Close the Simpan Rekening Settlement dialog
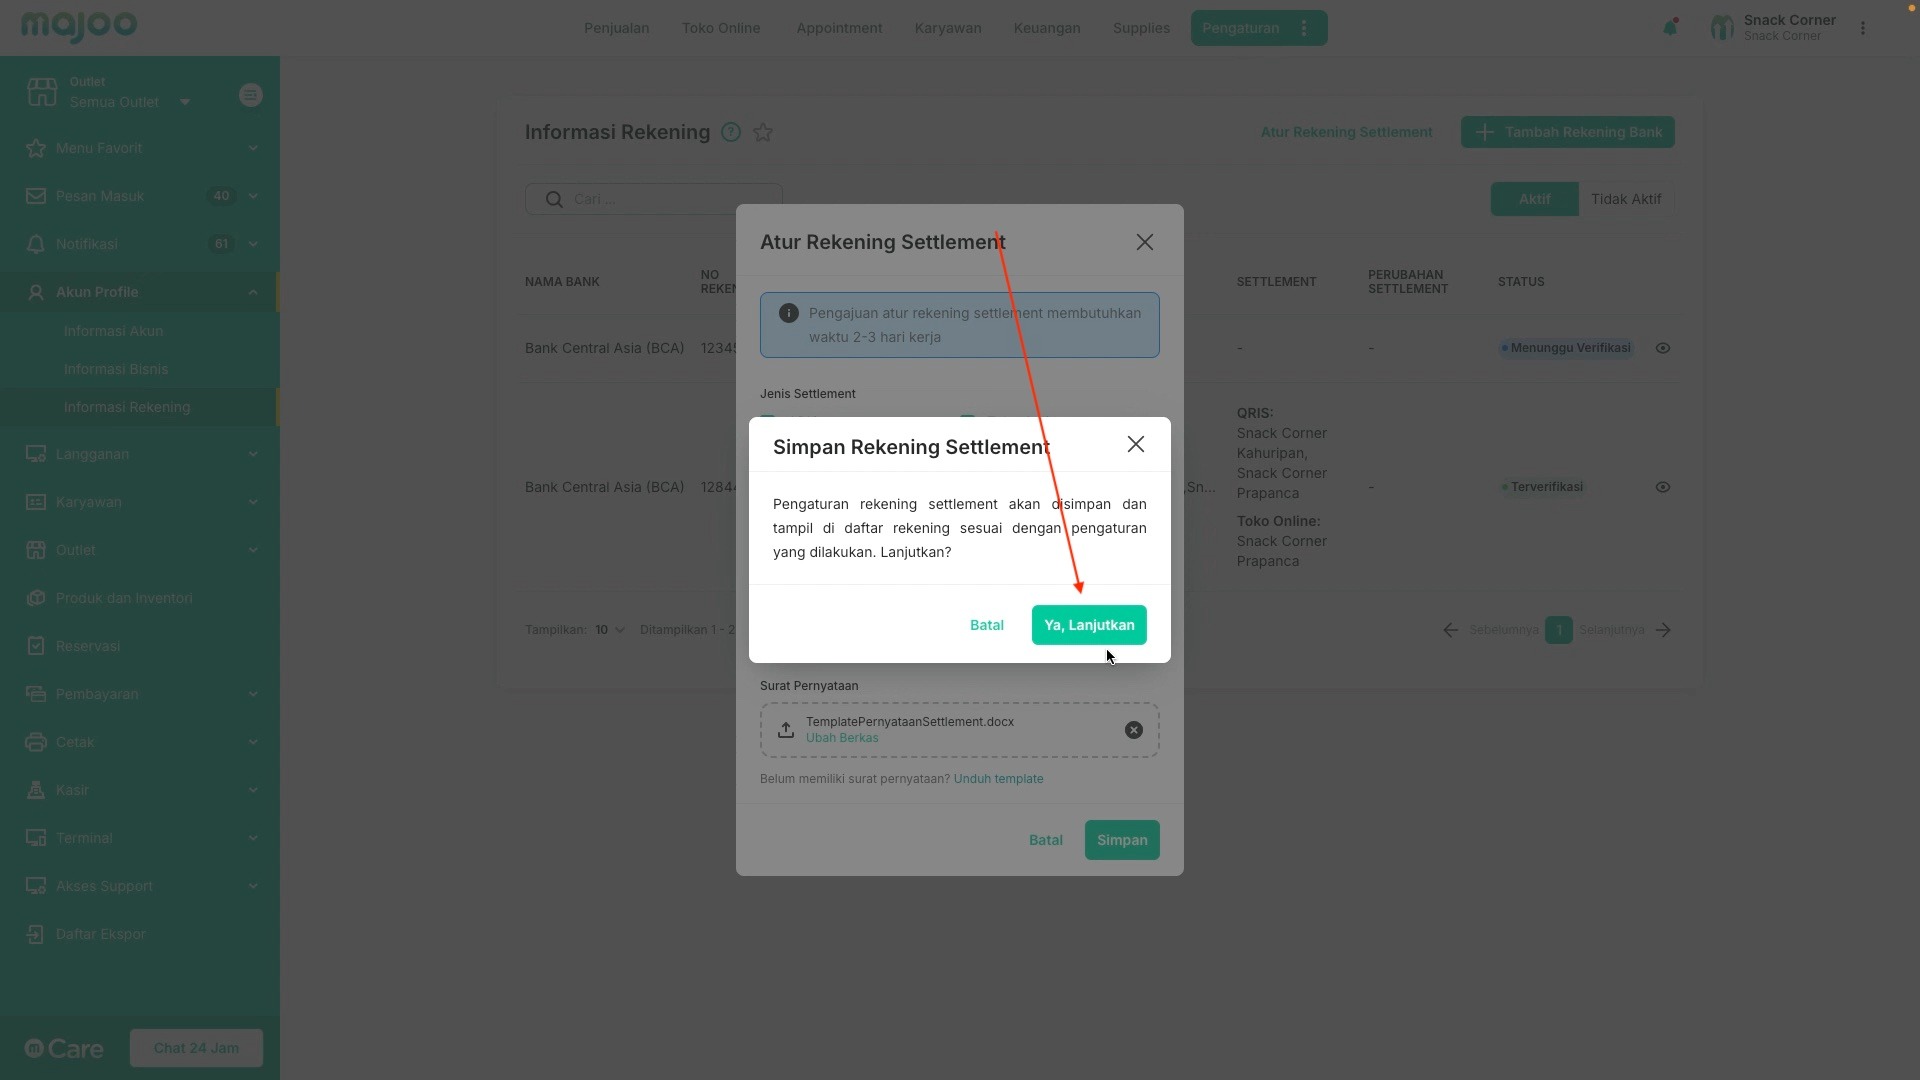Viewport: 1920px width, 1080px height. click(x=1135, y=444)
